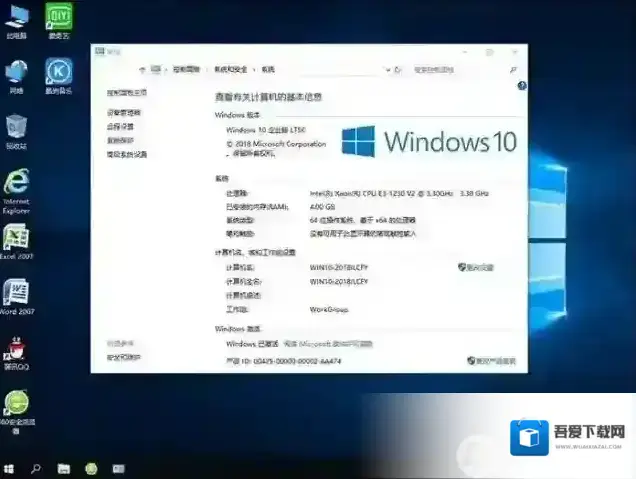
Task: Open the 360 browser desktop shortcut
Action: point(16,406)
